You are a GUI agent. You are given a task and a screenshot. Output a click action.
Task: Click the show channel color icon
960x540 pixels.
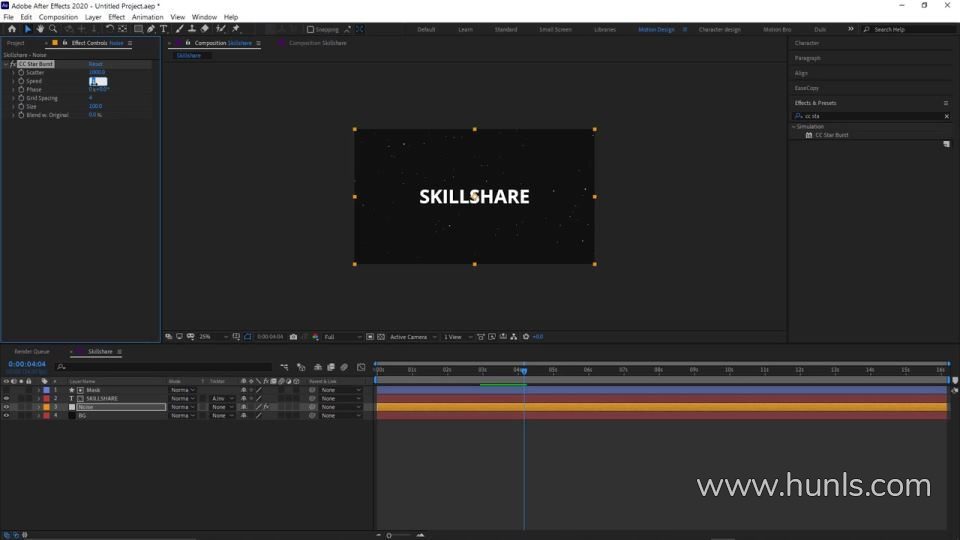(316, 337)
